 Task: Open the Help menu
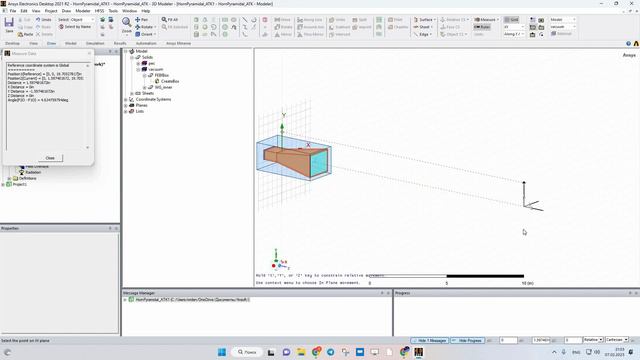146,11
